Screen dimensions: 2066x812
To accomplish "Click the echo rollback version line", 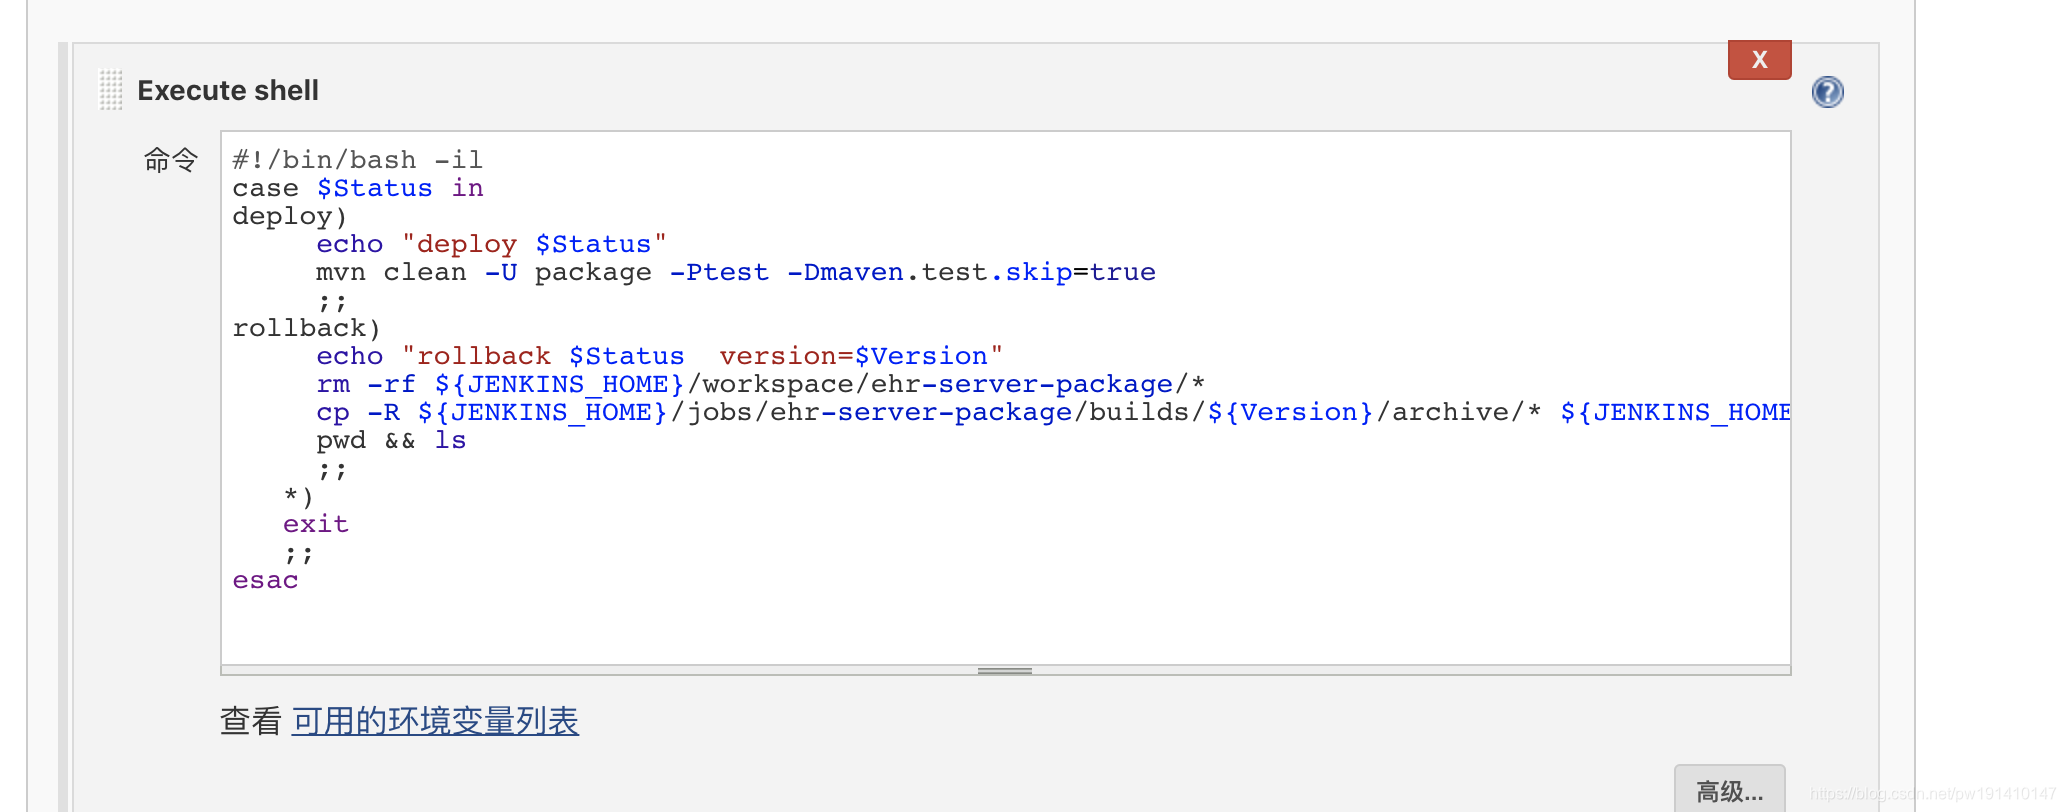I will click(x=659, y=356).
